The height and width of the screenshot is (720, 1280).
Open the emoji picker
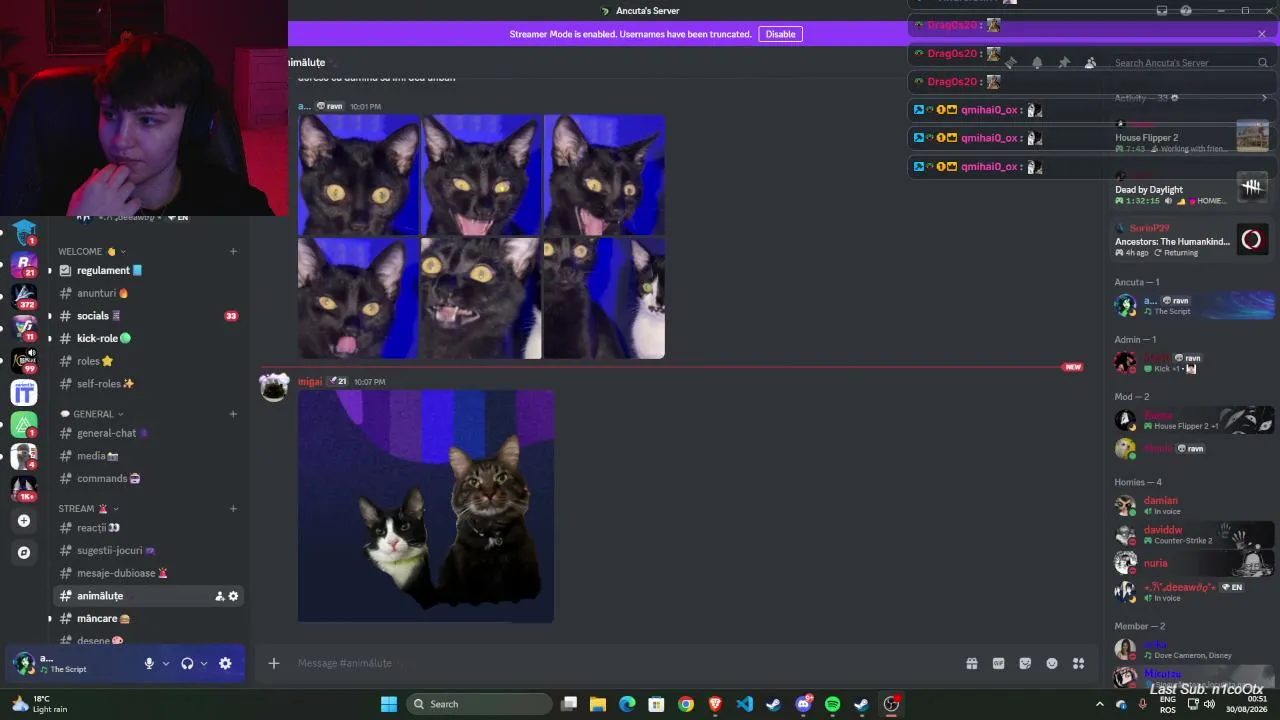(1052, 663)
